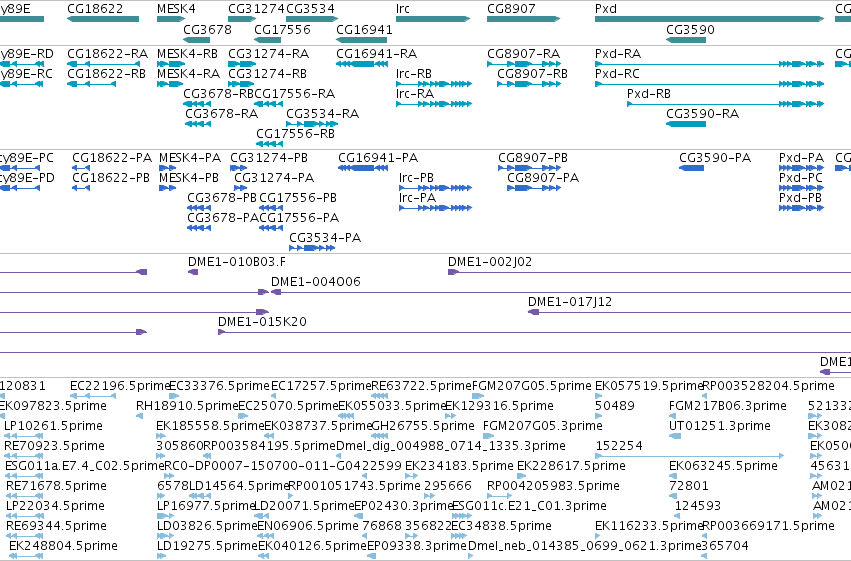Open transcript label CG8907-RB
This screenshot has width=851, height=561.
pyautogui.click(x=532, y=74)
